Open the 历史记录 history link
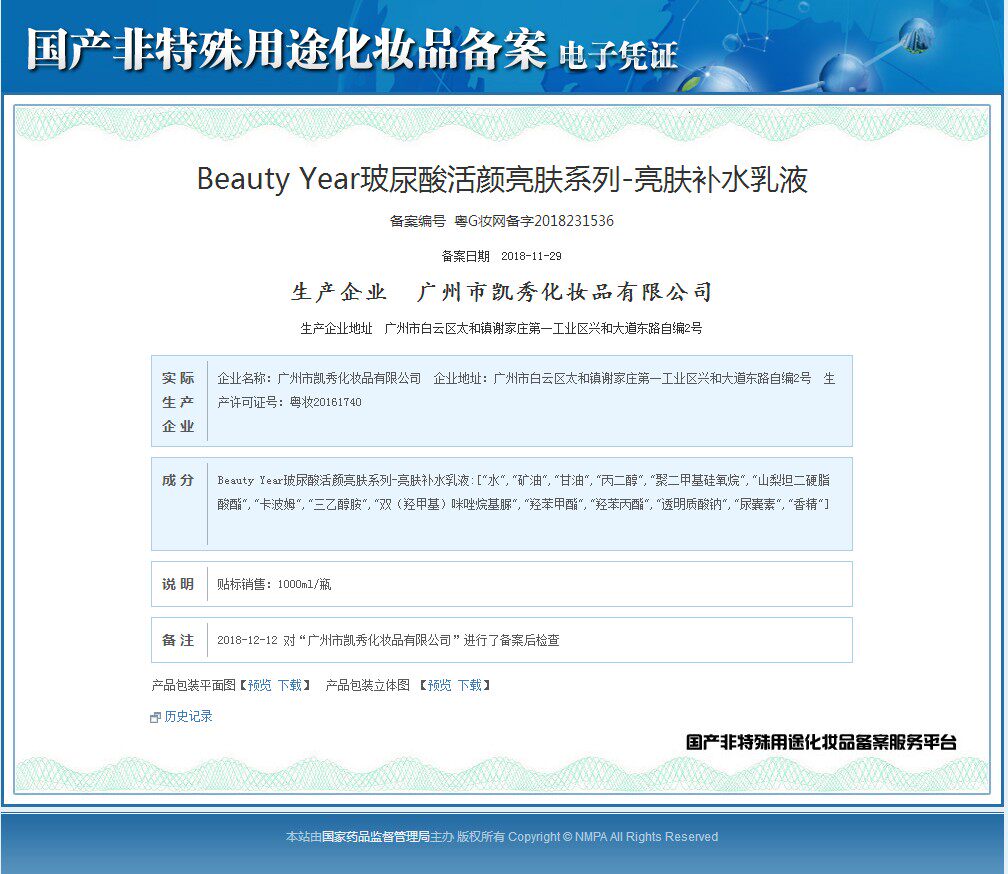 point(188,717)
